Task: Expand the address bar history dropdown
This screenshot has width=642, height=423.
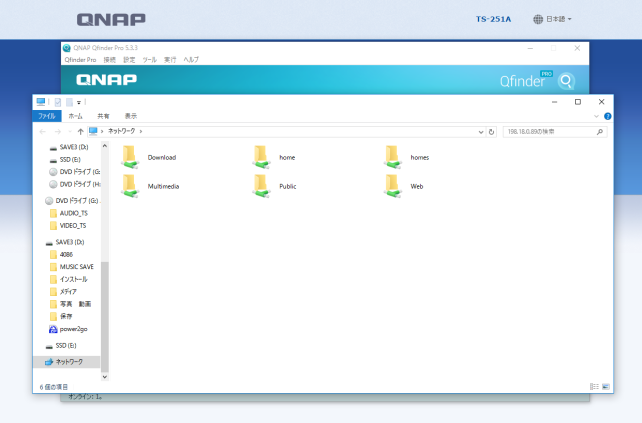Action: [481, 131]
